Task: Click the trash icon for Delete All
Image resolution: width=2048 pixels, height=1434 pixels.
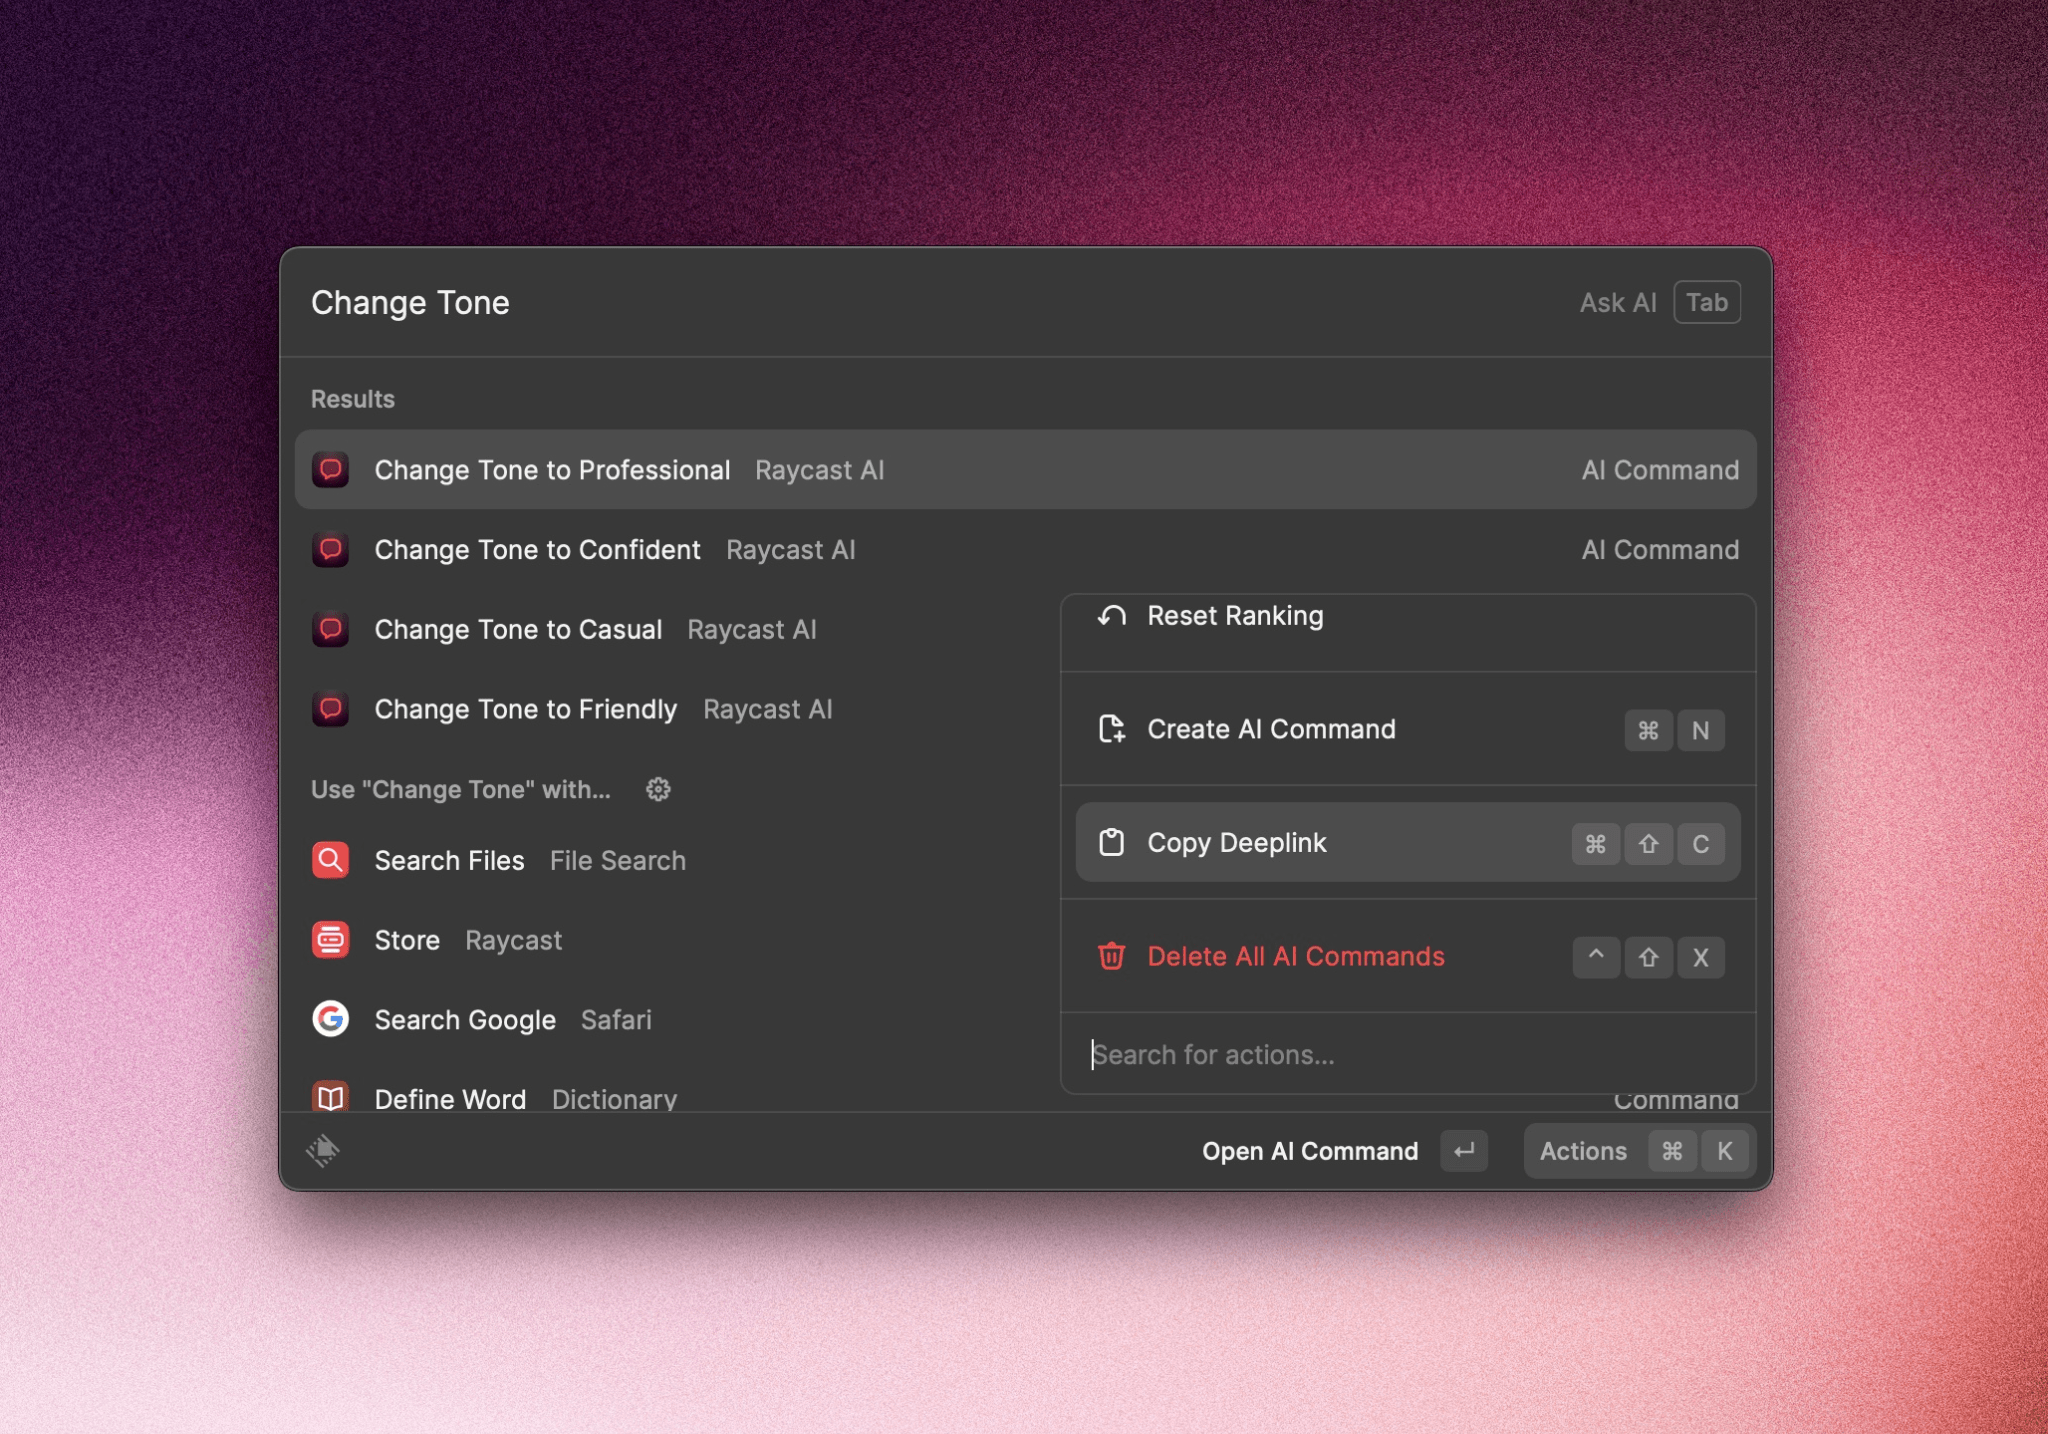Action: [1111, 956]
